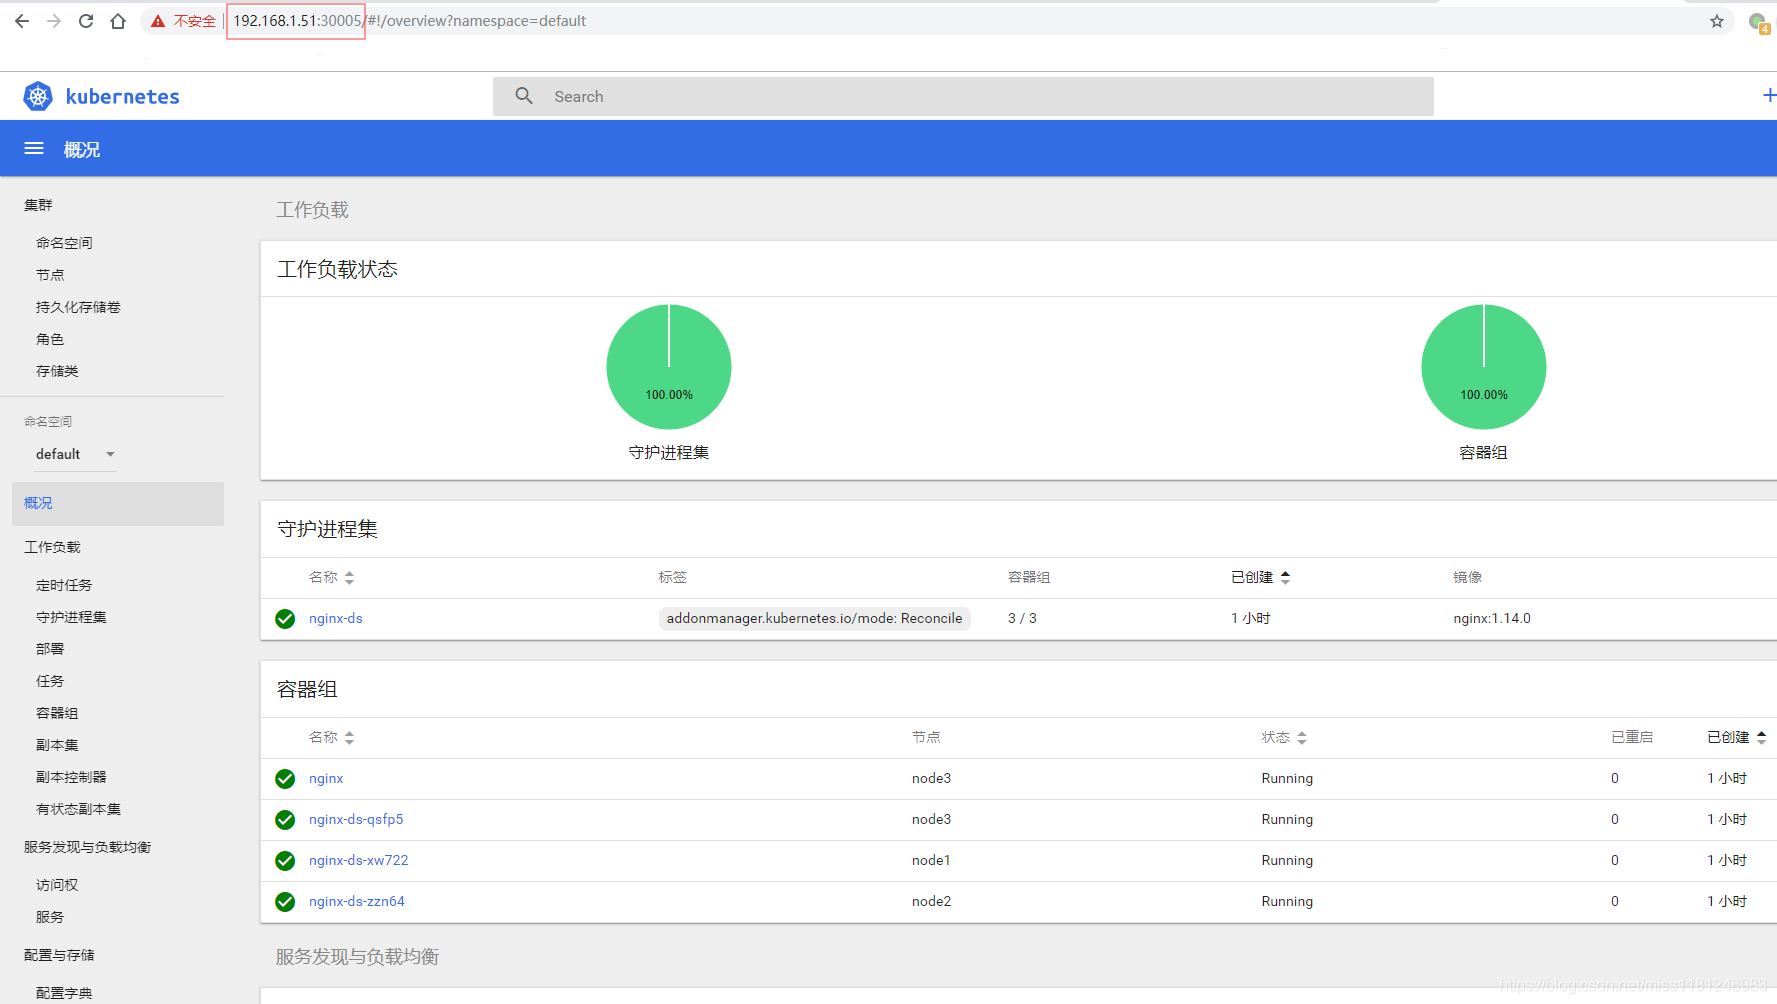This screenshot has width=1777, height=1004.
Task: Open 集群 cluster sidebar heading
Action: pyautogui.click(x=38, y=205)
